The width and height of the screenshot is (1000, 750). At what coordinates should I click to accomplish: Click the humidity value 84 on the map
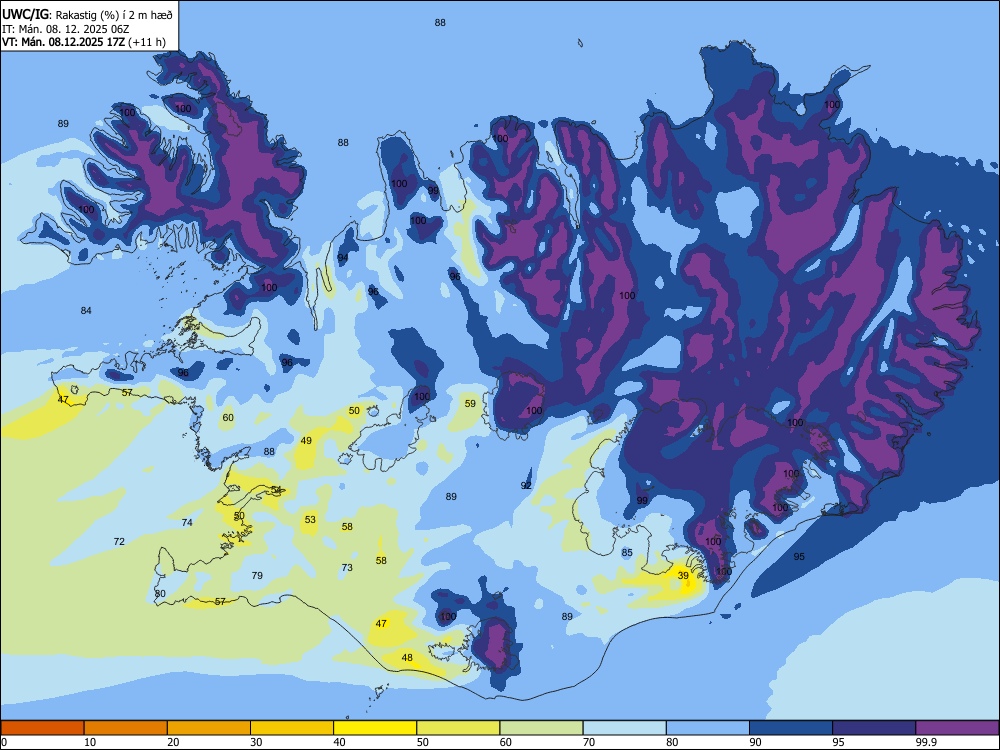(86, 311)
